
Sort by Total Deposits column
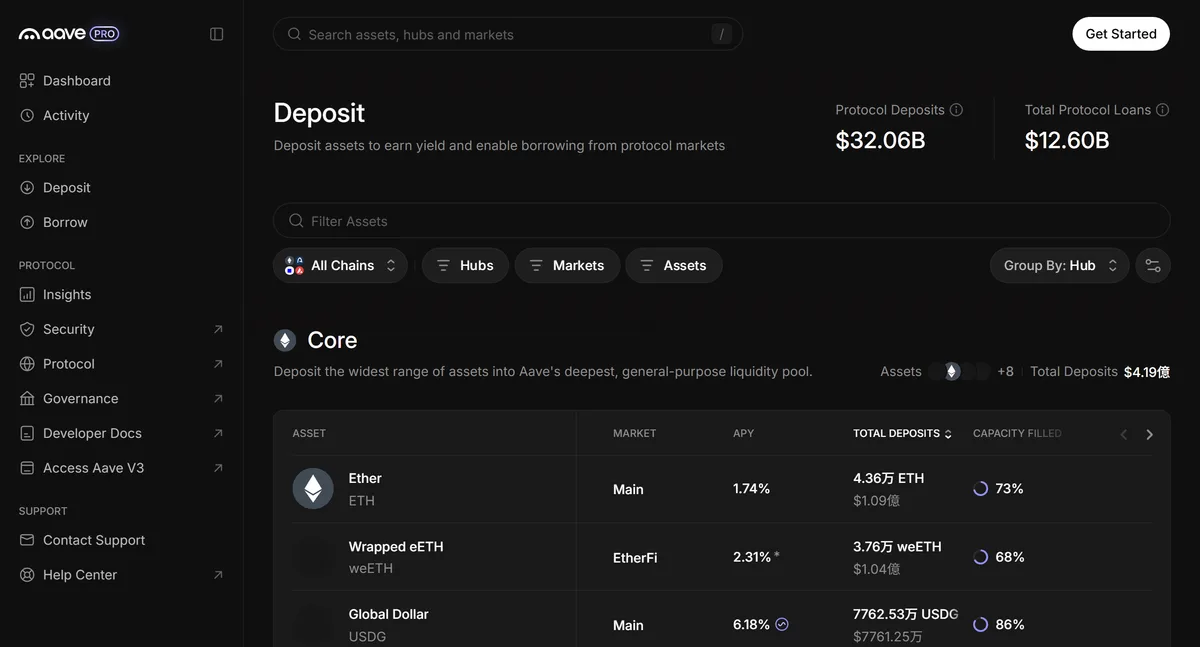click(x=902, y=434)
